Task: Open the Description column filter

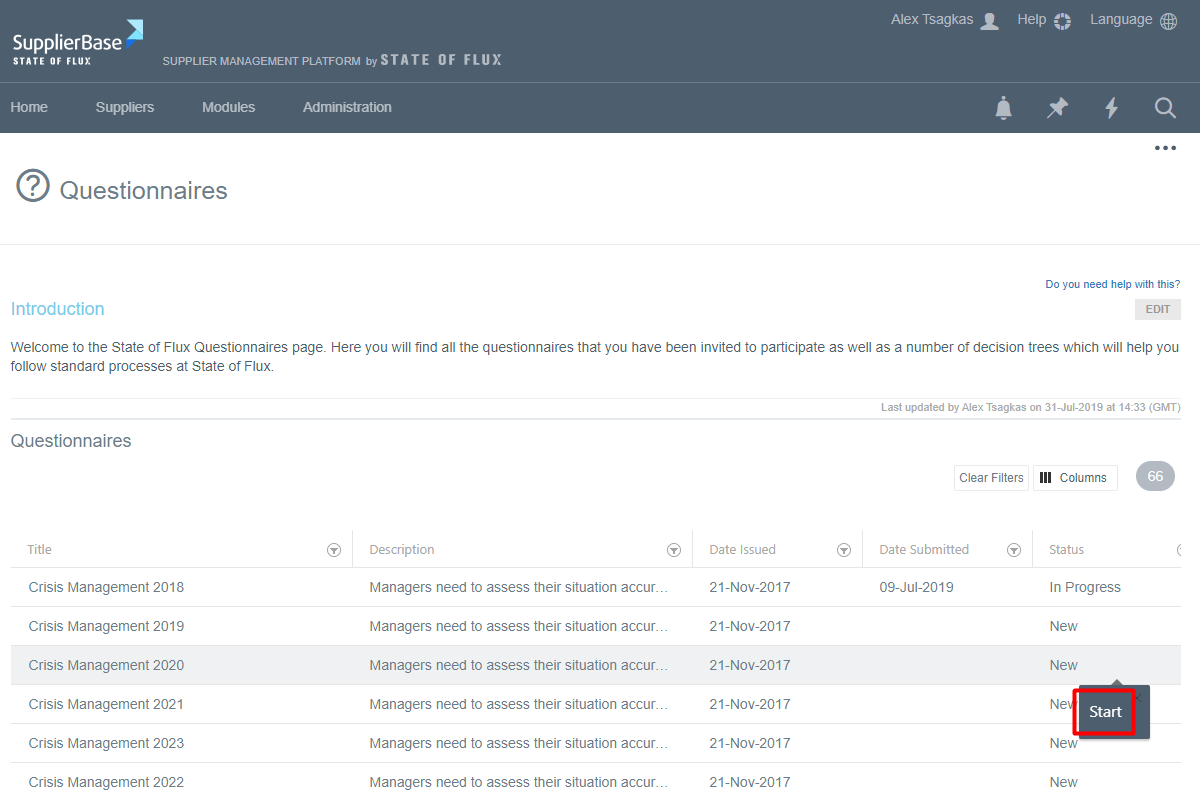Action: [x=674, y=550]
